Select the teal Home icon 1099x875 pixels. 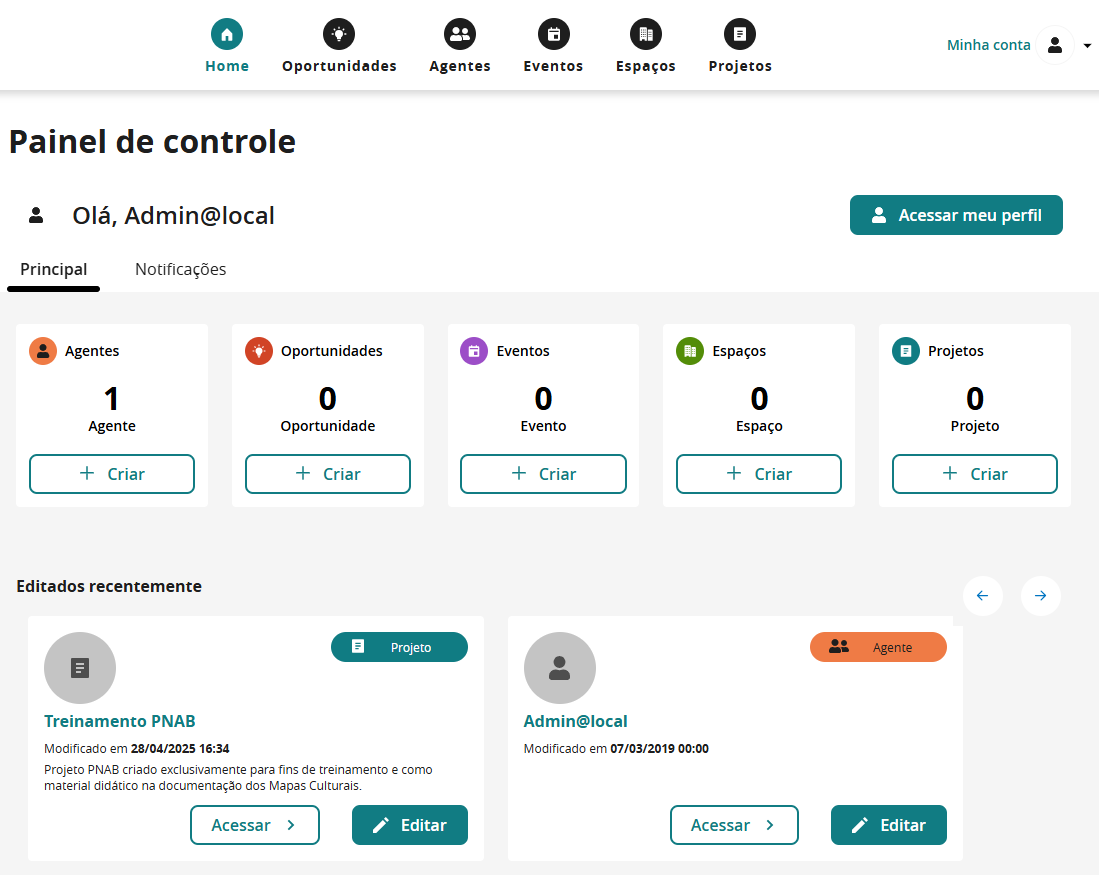click(x=226, y=31)
